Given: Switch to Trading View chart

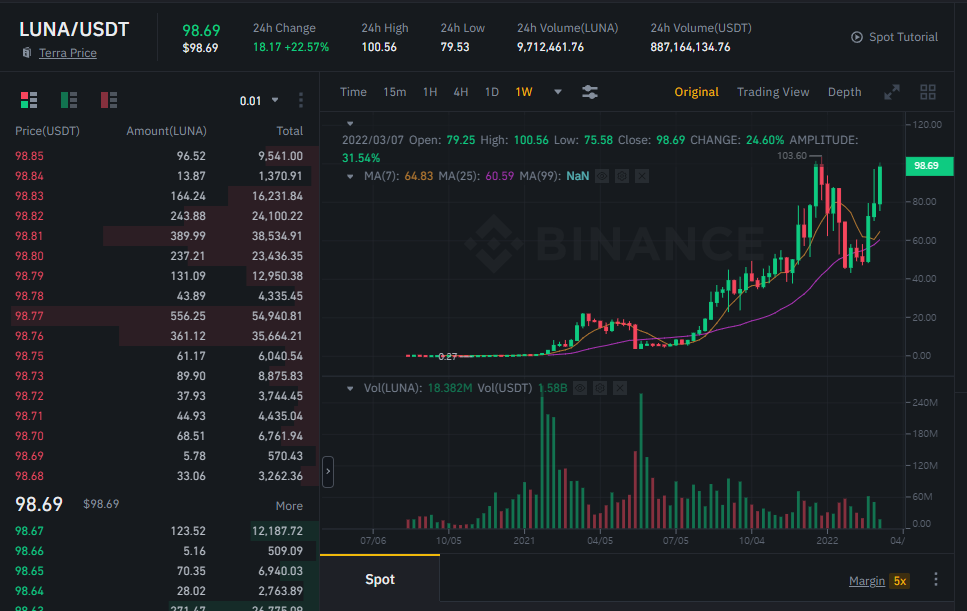Looking at the screenshot, I should (x=773, y=92).
